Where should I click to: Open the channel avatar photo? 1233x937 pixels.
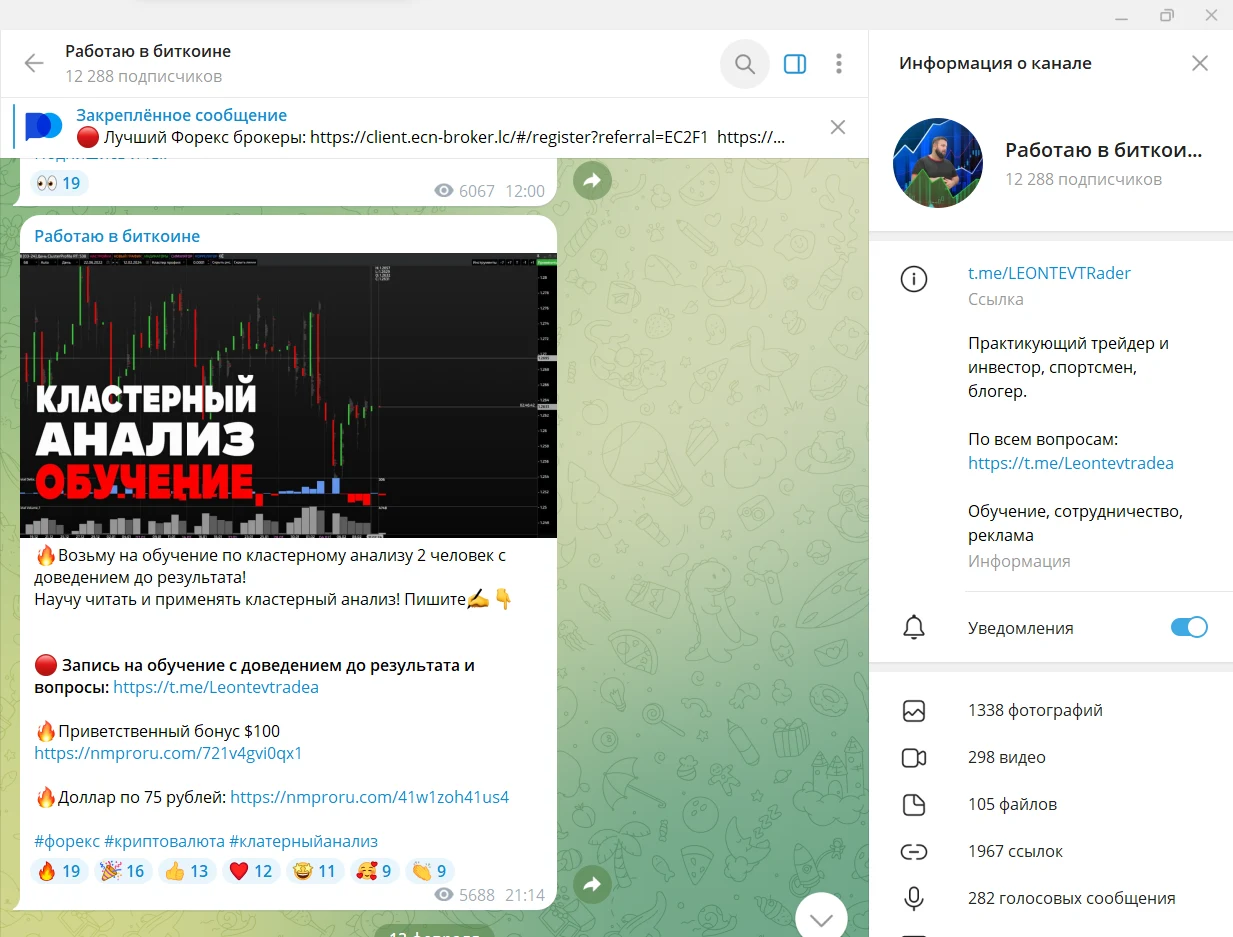(938, 163)
